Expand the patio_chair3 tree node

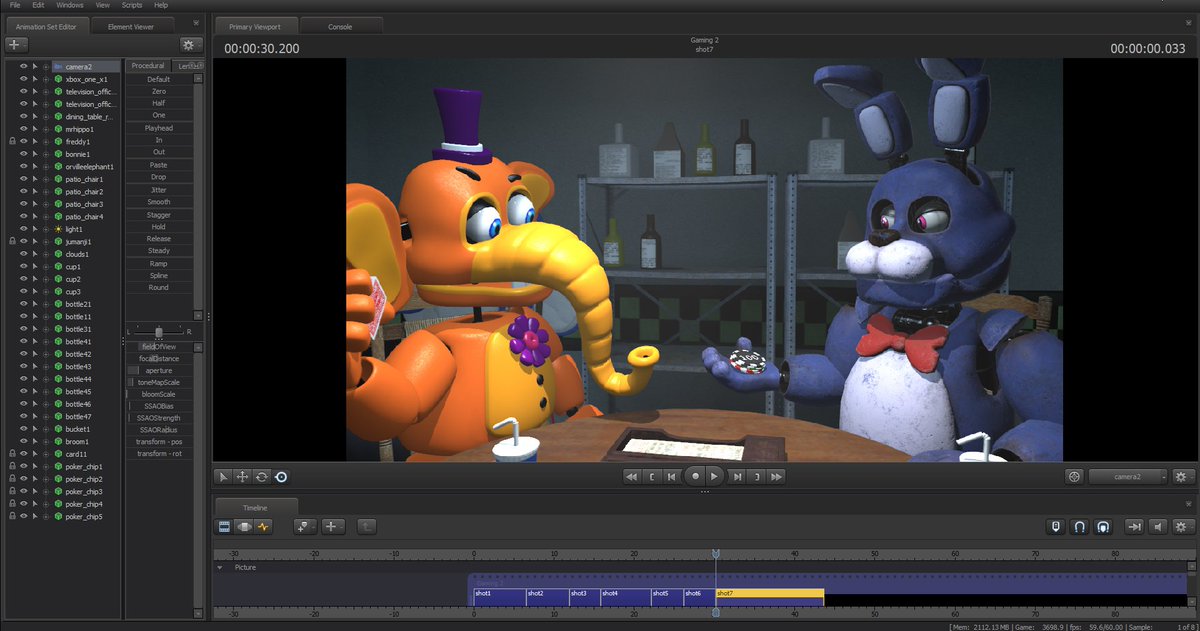(45, 204)
